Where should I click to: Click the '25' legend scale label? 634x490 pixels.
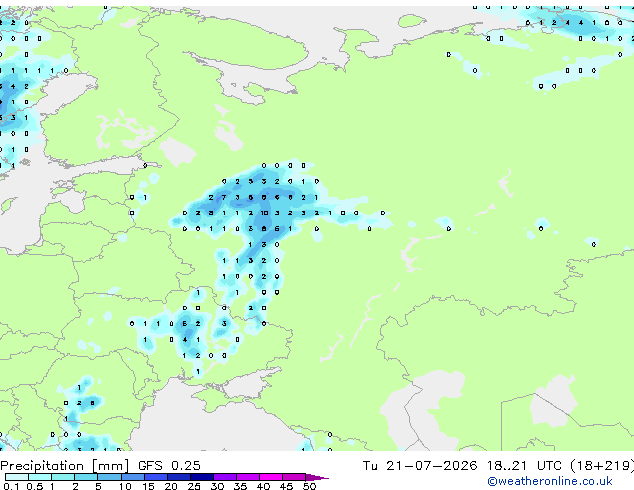point(194,486)
